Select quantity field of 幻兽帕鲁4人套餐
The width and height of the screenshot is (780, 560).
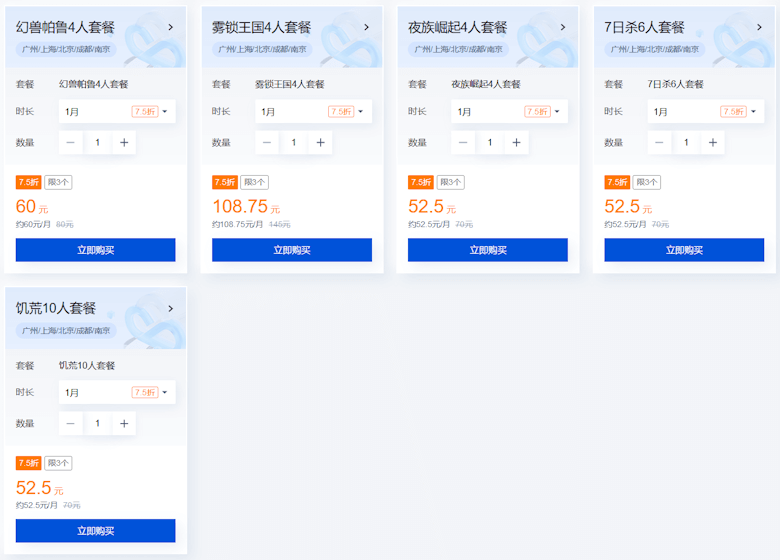(98, 143)
